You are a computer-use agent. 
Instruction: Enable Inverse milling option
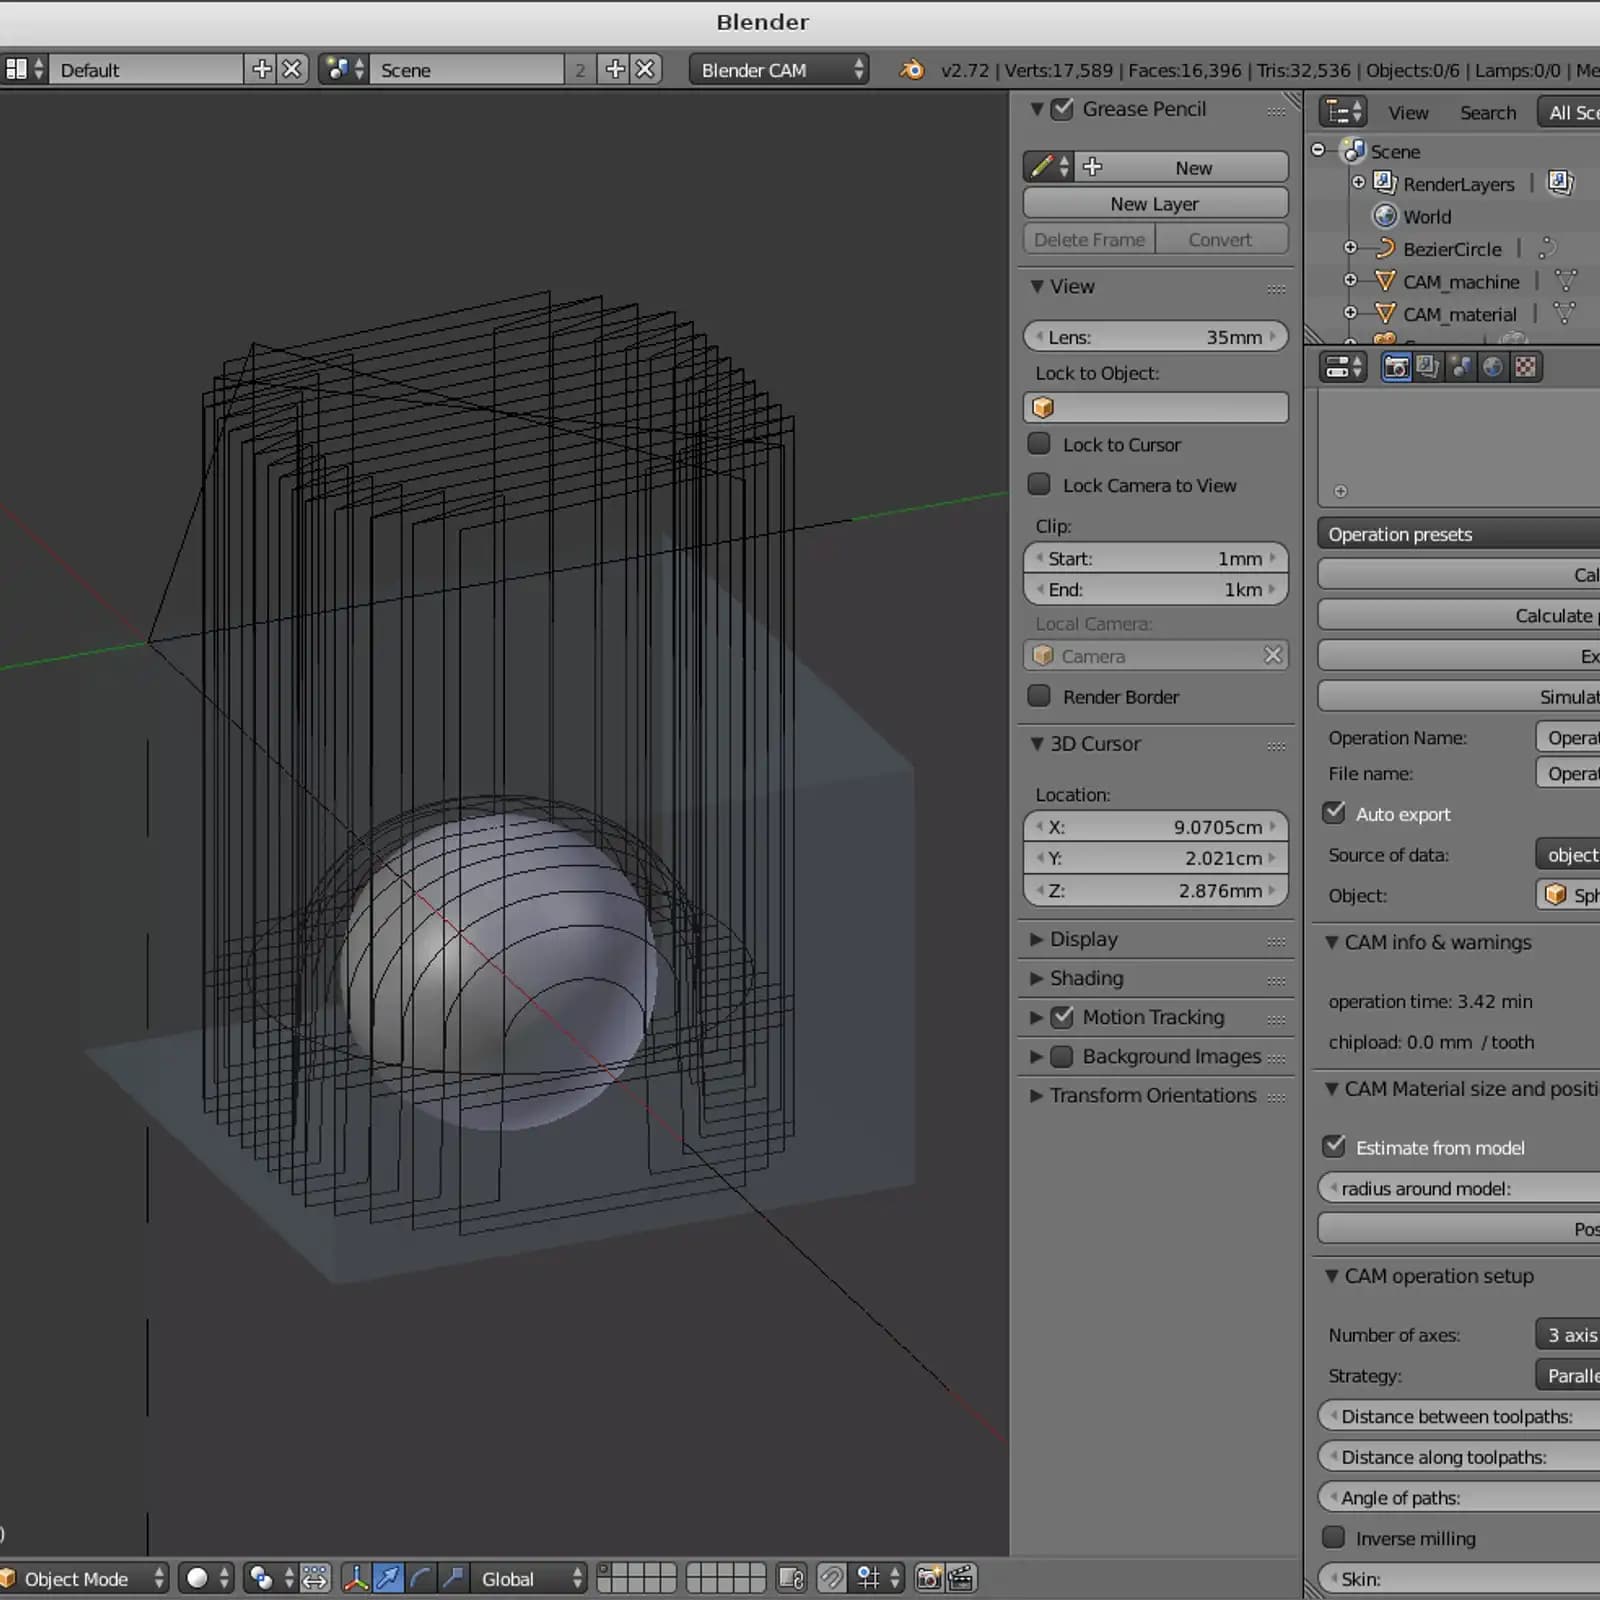[x=1334, y=1537]
